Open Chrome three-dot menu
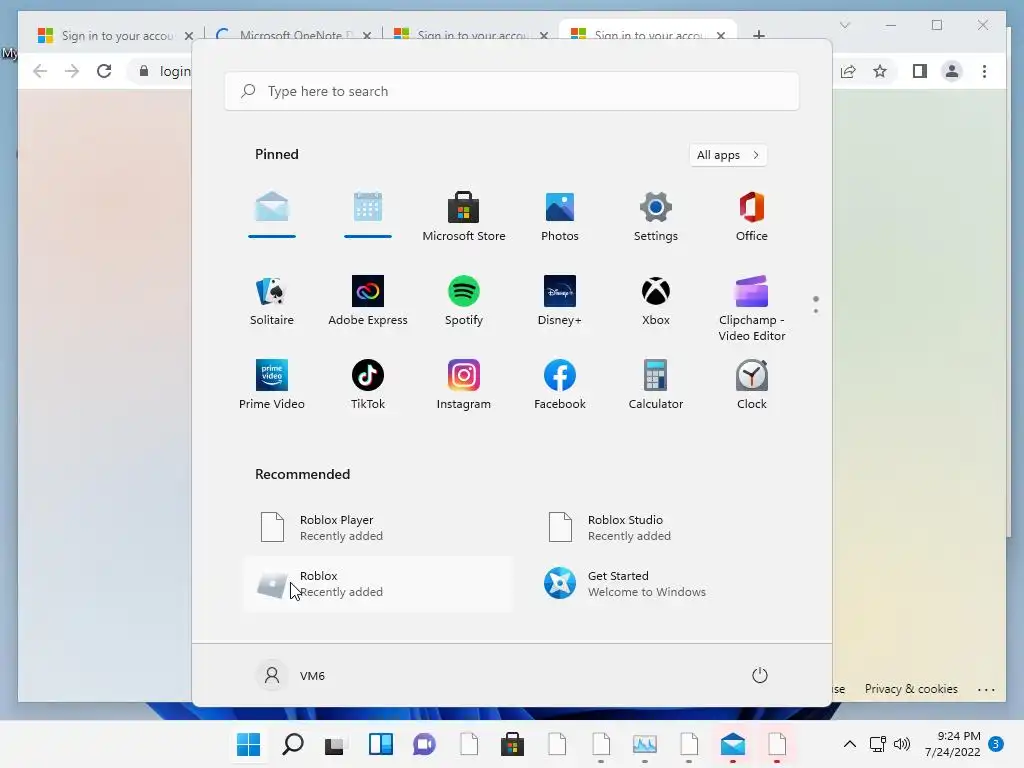1024x768 pixels. [984, 71]
